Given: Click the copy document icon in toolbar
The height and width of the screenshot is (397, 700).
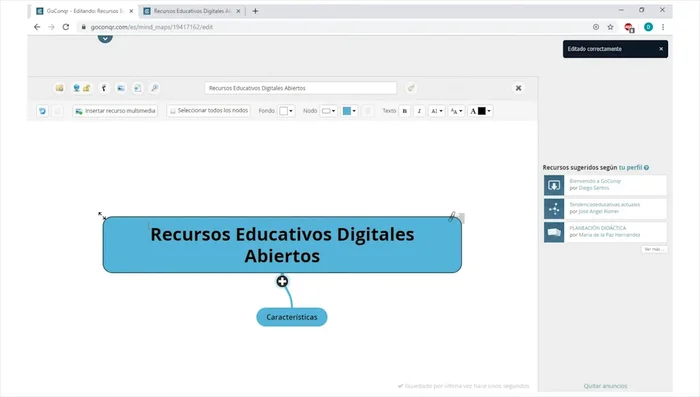Looking at the screenshot, I should (x=138, y=88).
